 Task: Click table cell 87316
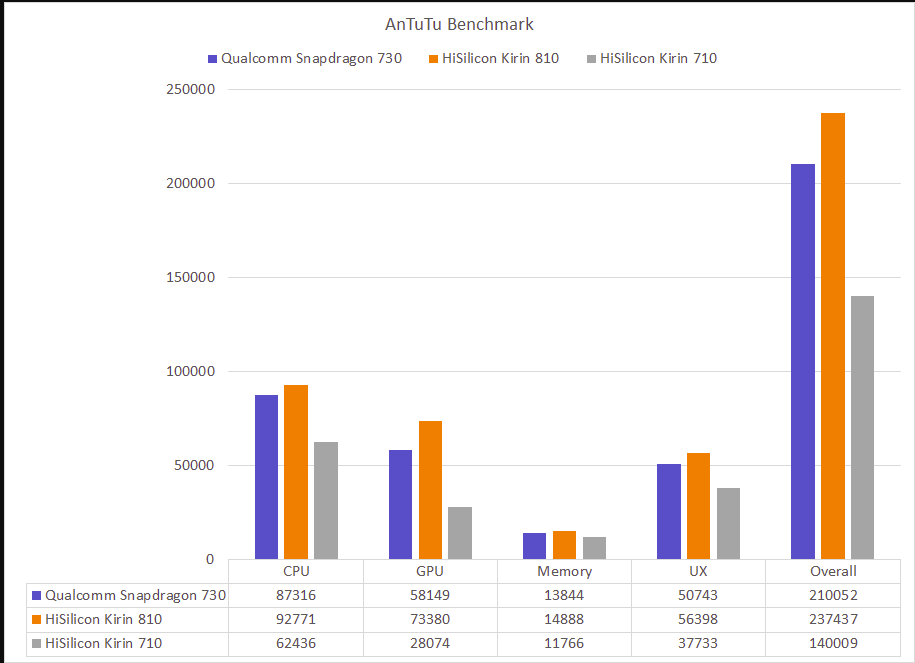[296, 595]
